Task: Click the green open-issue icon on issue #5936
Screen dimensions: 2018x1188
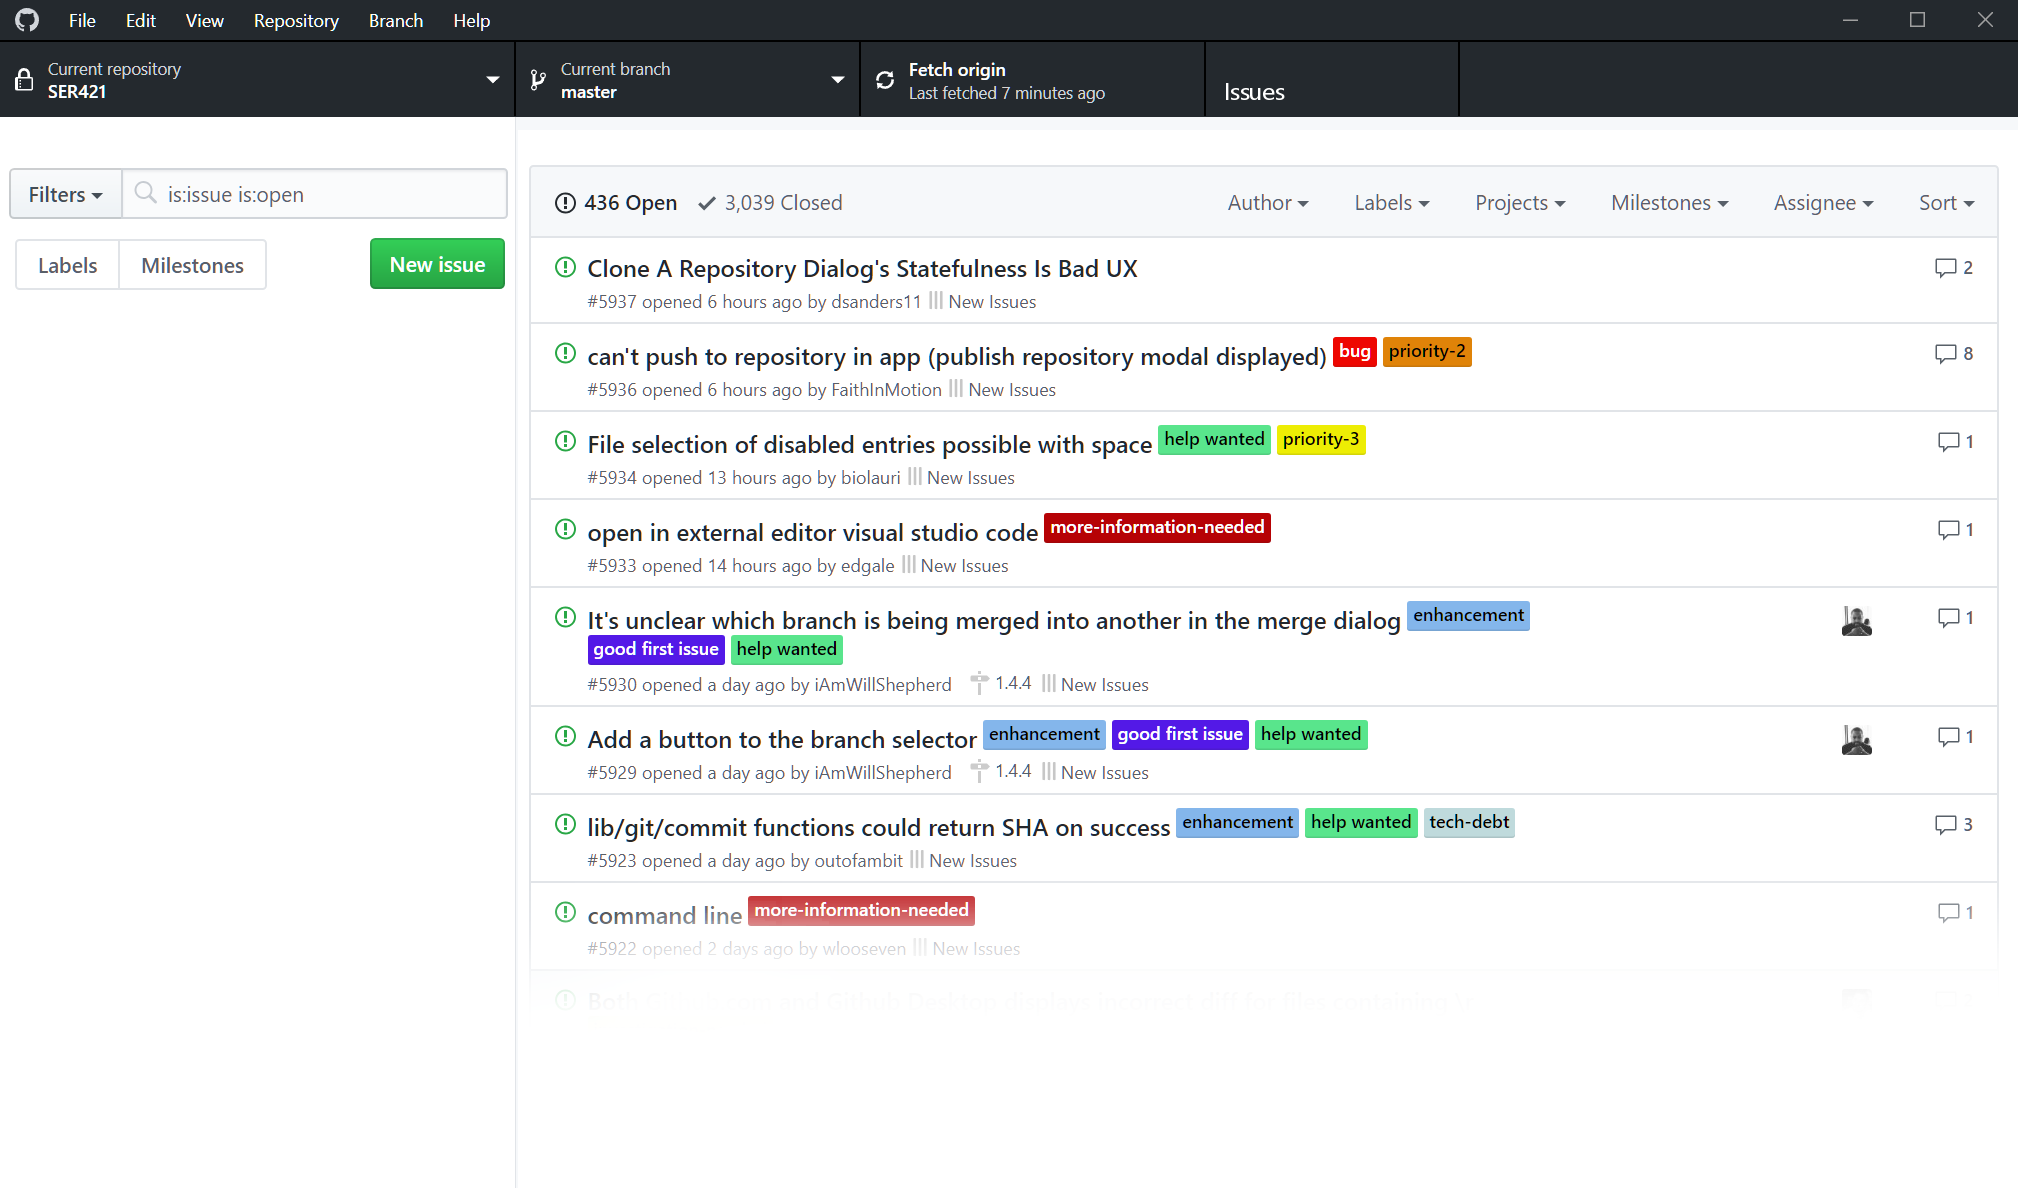Action: (x=565, y=353)
